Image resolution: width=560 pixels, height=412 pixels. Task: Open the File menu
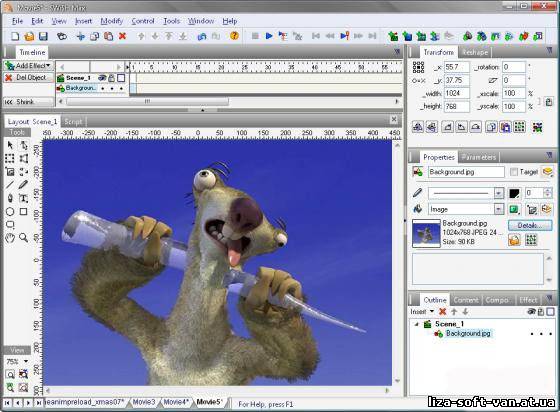tap(17, 21)
